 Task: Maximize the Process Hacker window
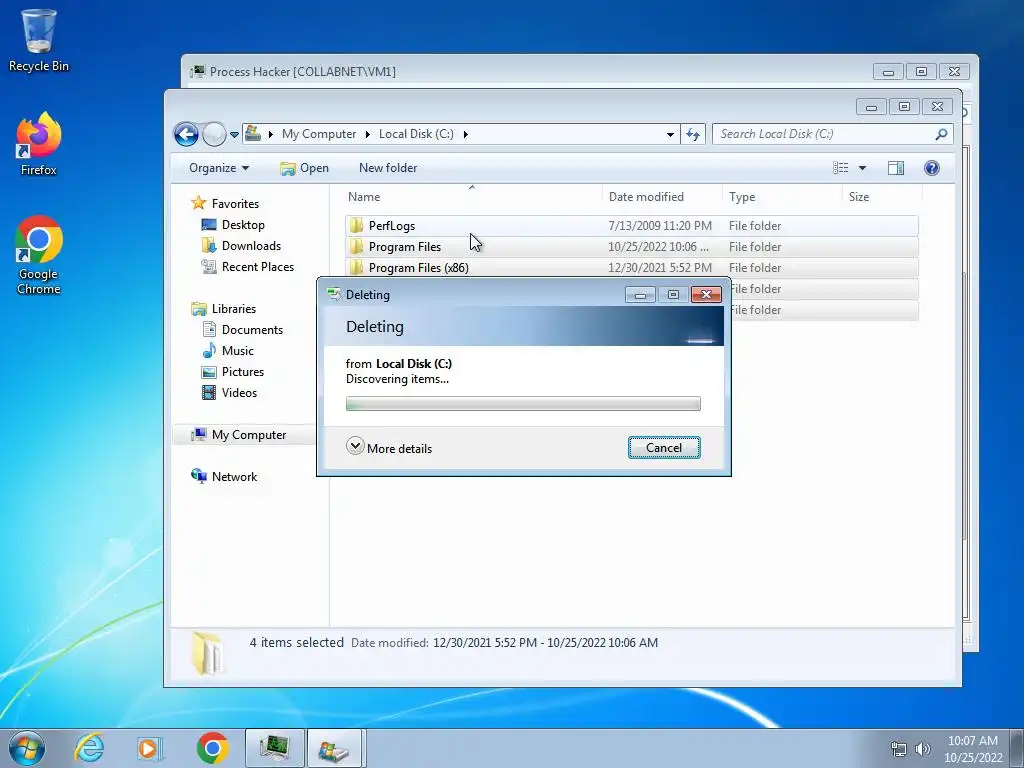click(921, 71)
